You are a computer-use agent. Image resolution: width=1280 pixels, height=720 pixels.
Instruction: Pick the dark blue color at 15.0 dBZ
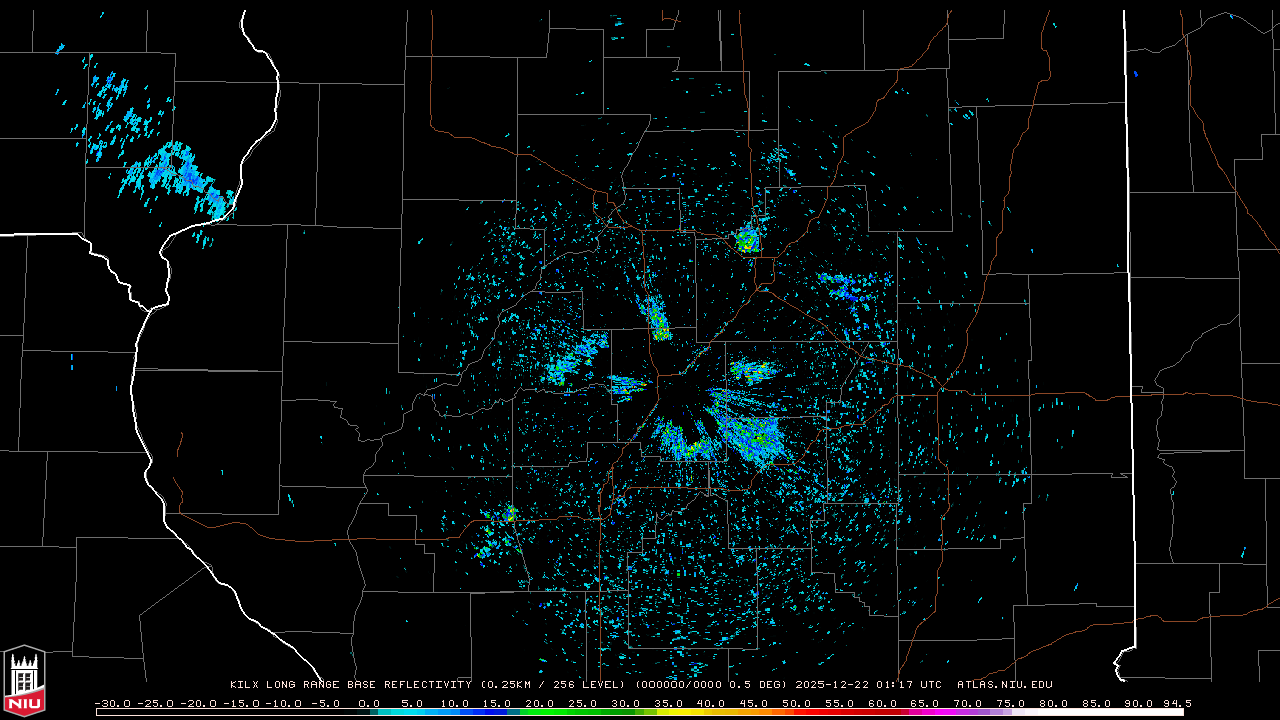pos(499,712)
